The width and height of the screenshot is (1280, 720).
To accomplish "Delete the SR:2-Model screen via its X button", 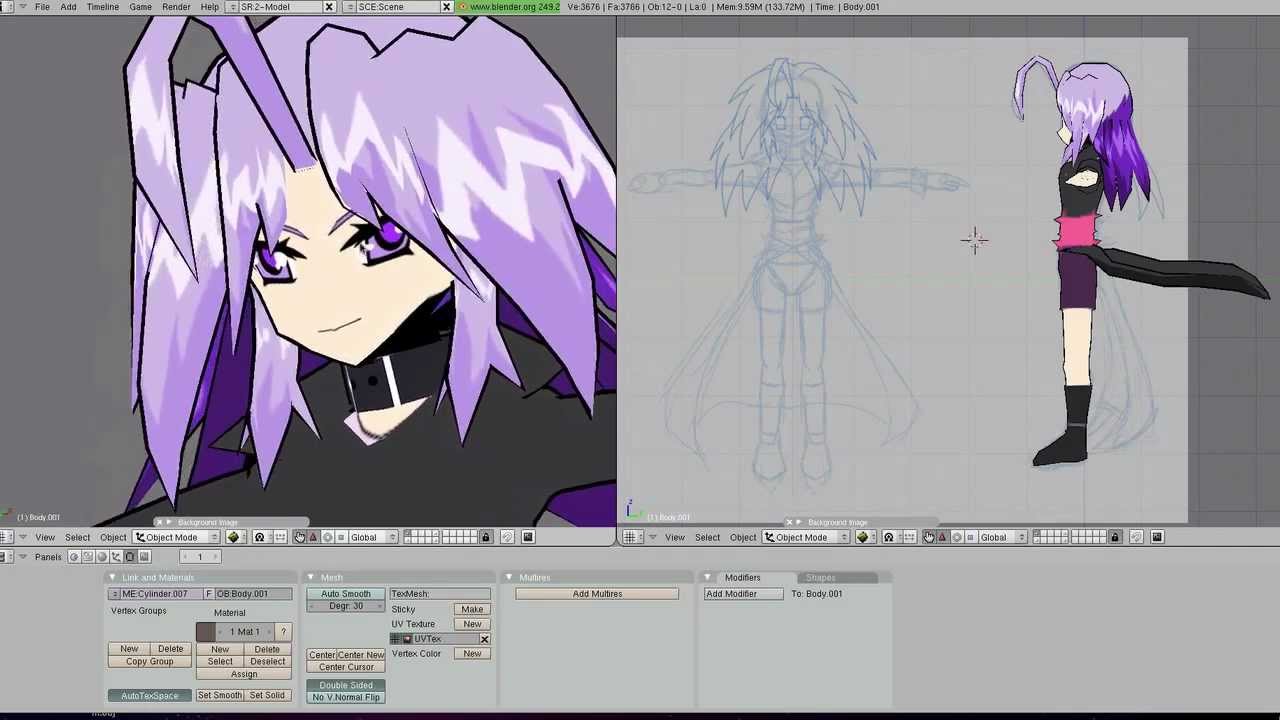I will click(329, 7).
